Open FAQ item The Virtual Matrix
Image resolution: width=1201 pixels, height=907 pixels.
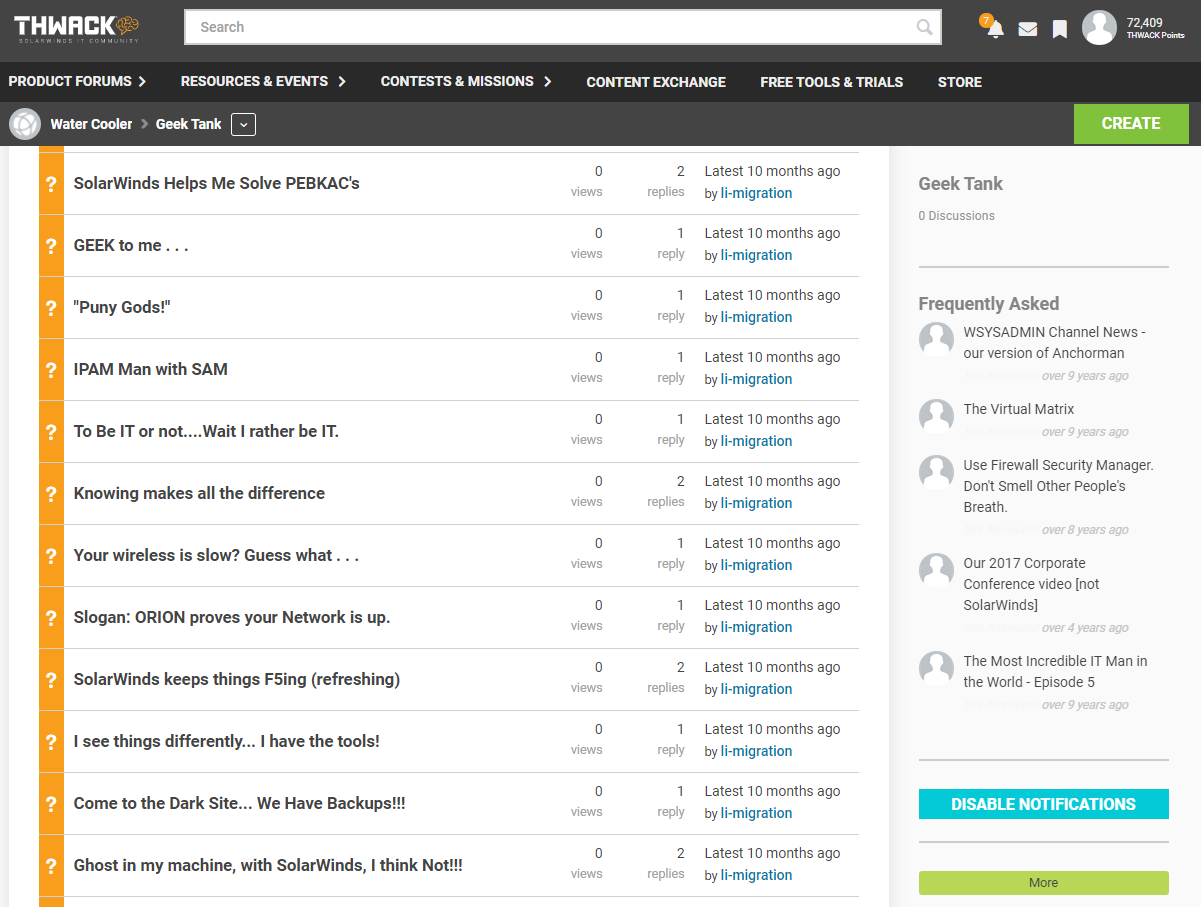1019,409
